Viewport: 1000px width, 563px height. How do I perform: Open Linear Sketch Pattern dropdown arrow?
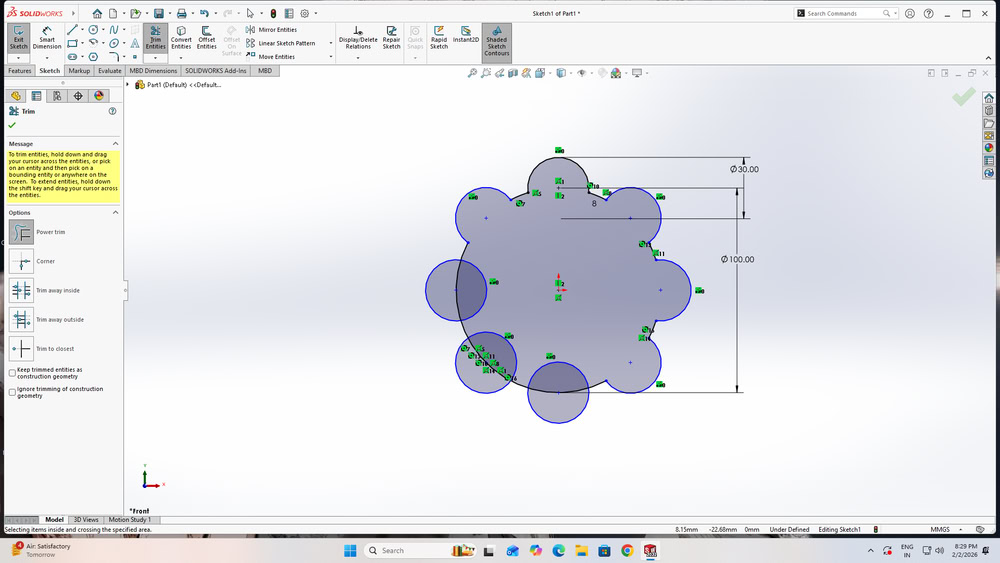330,43
